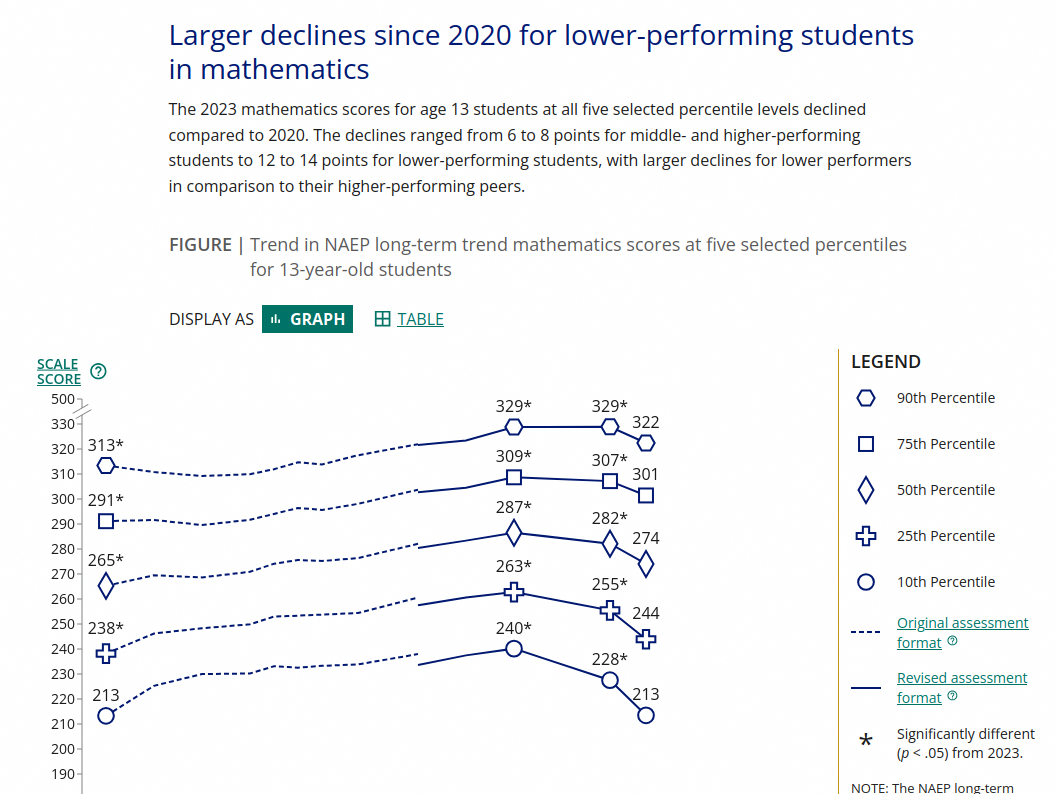Click the 25th percentile 238* cross marker

coord(106,653)
